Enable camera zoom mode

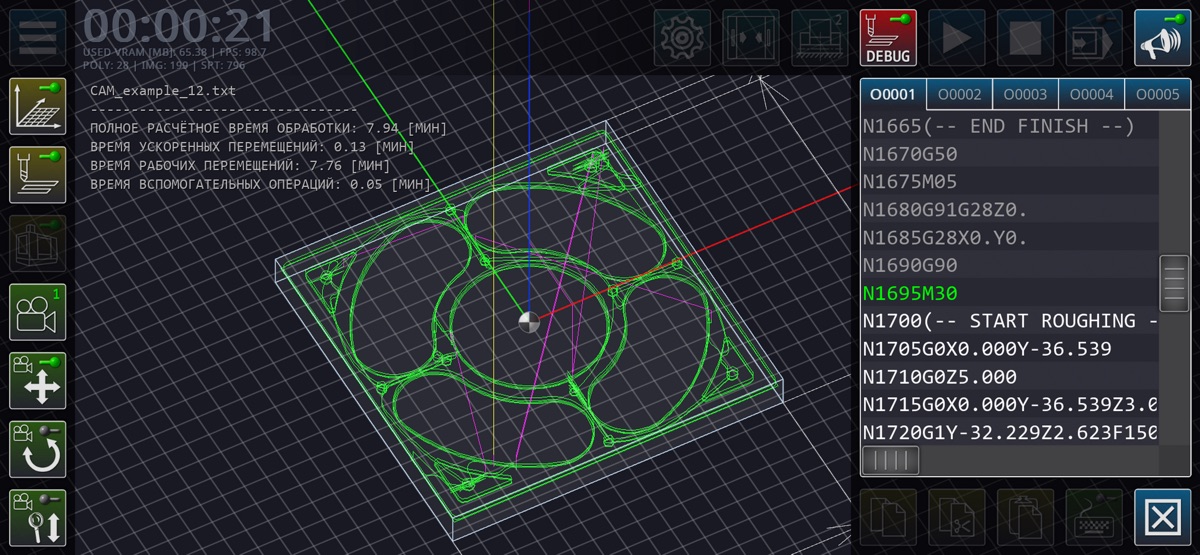(38, 517)
